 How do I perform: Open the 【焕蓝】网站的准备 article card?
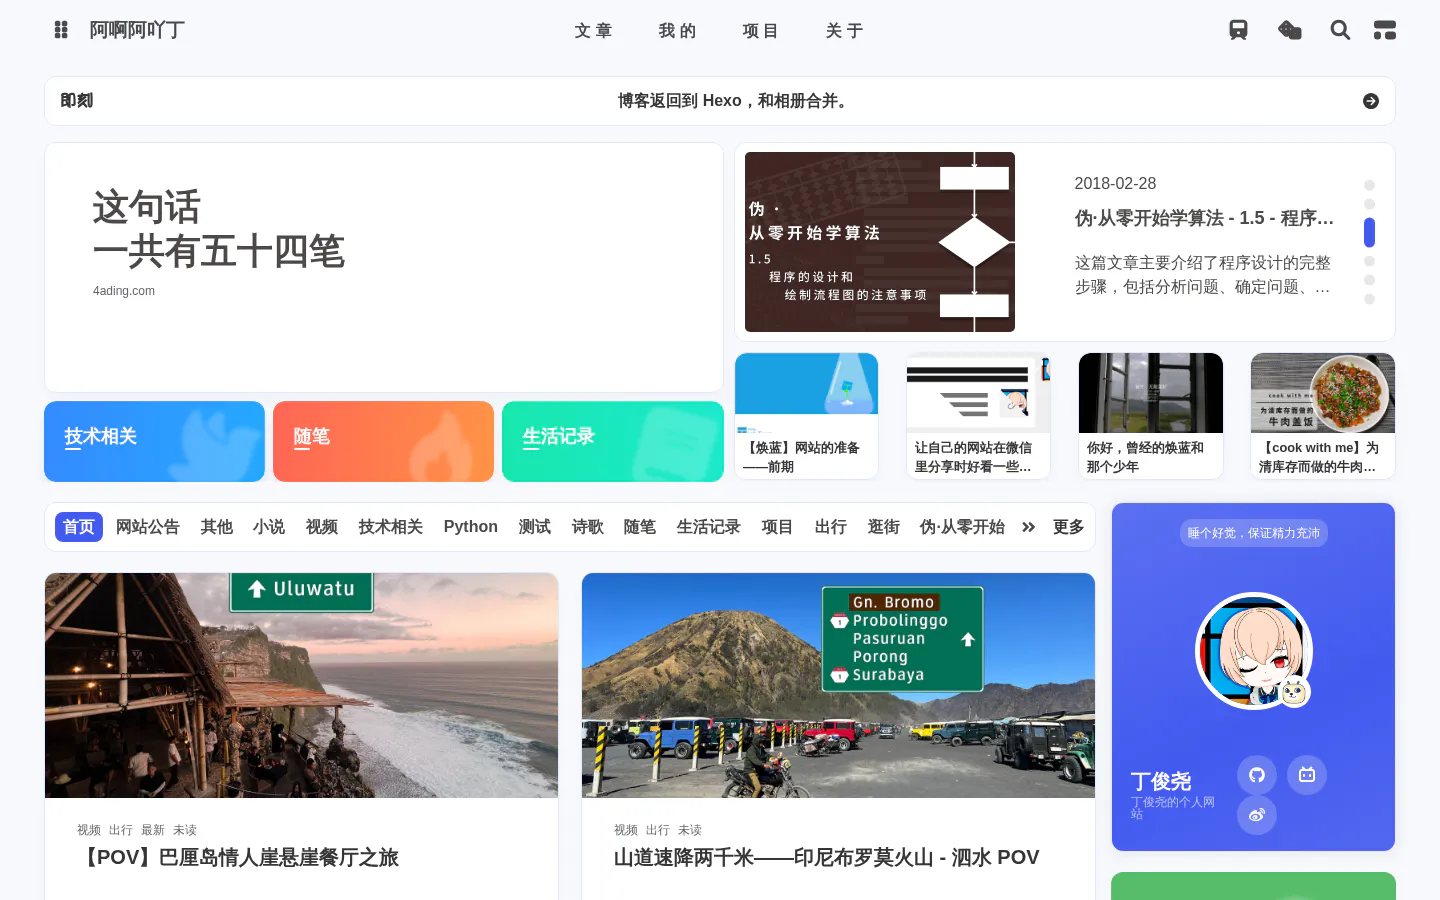point(807,416)
